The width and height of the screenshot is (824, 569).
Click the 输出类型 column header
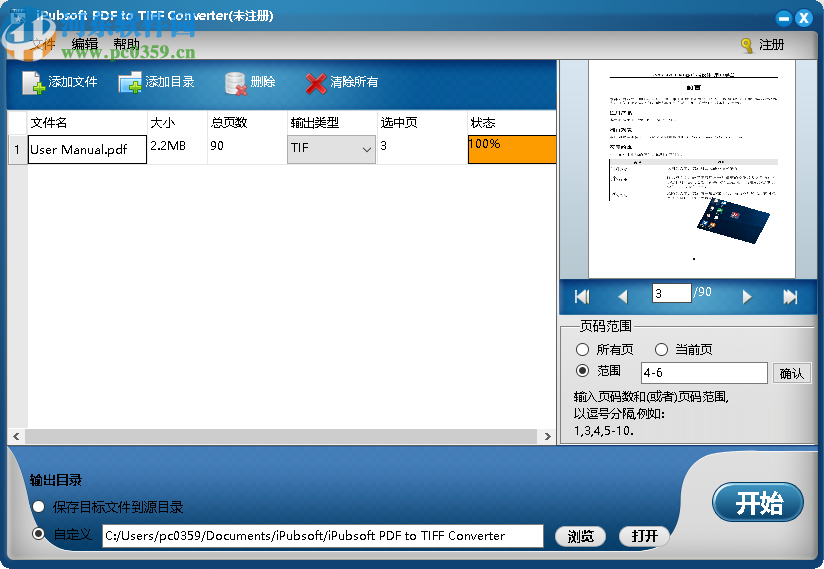[x=332, y=123]
